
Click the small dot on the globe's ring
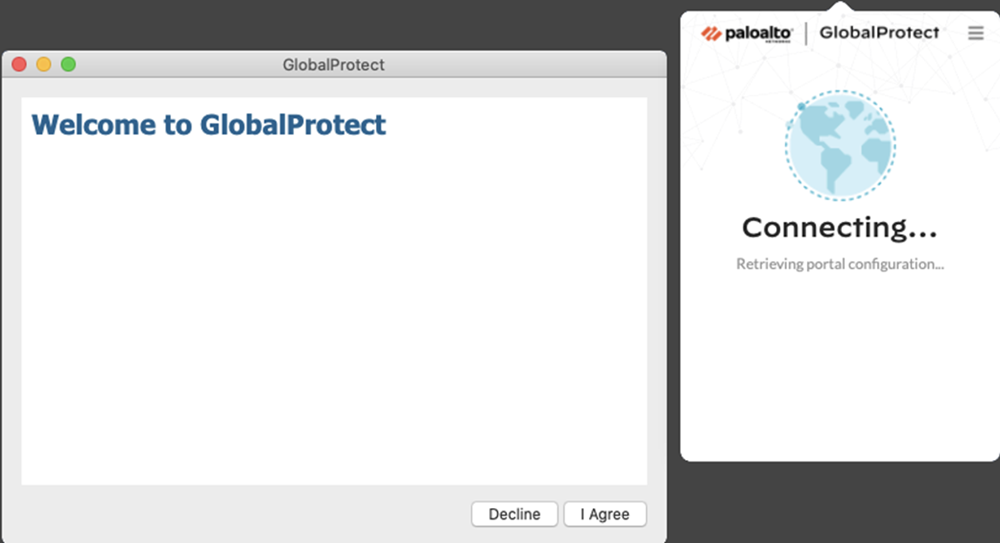(801, 105)
